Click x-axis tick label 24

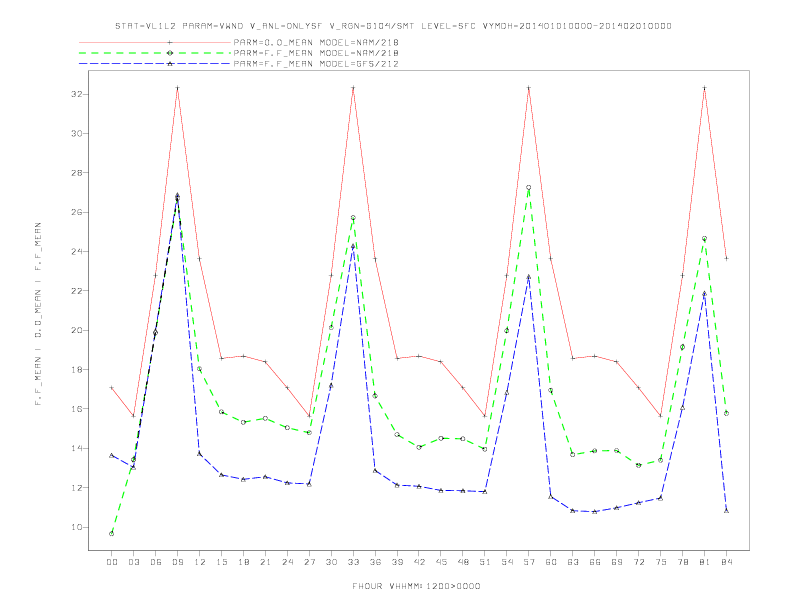point(287,562)
